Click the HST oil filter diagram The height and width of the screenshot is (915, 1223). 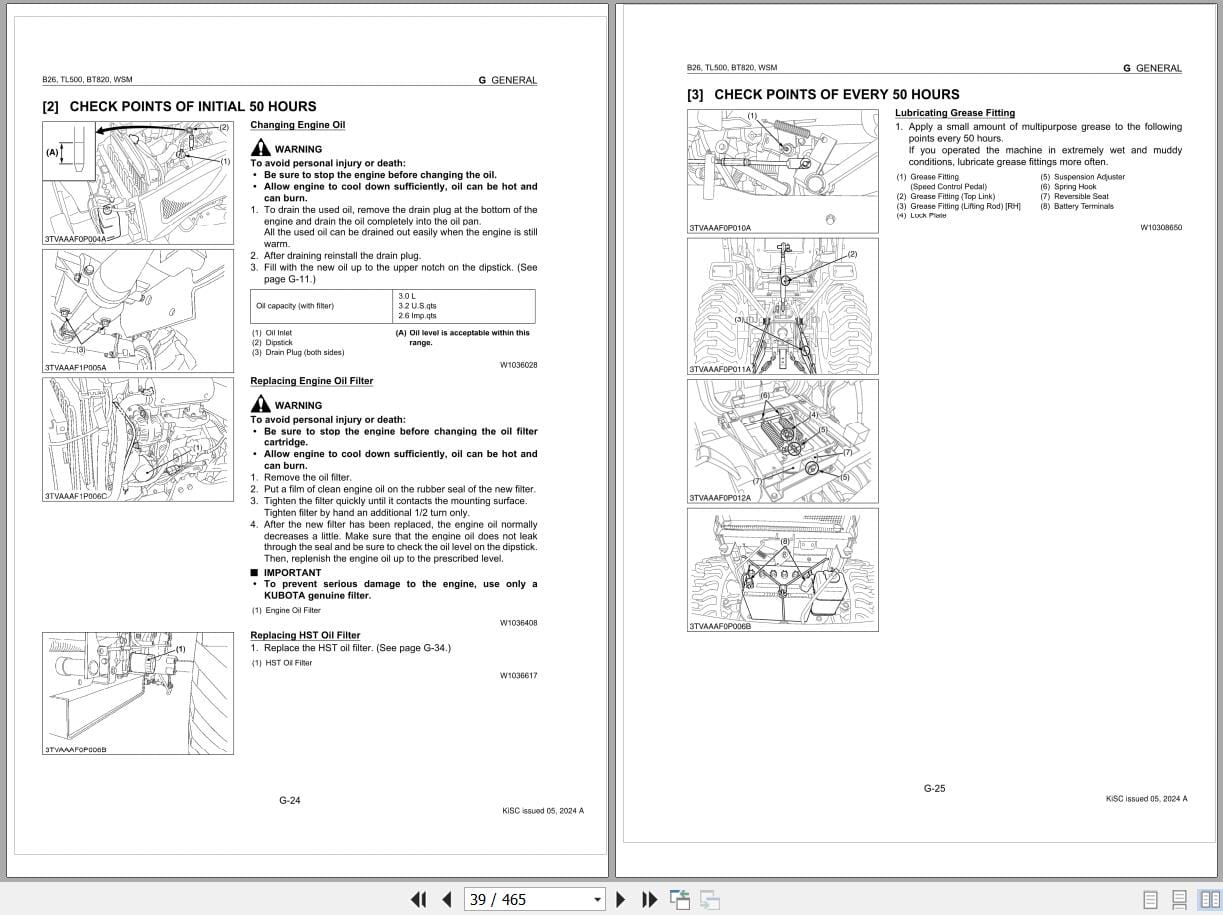point(138,693)
